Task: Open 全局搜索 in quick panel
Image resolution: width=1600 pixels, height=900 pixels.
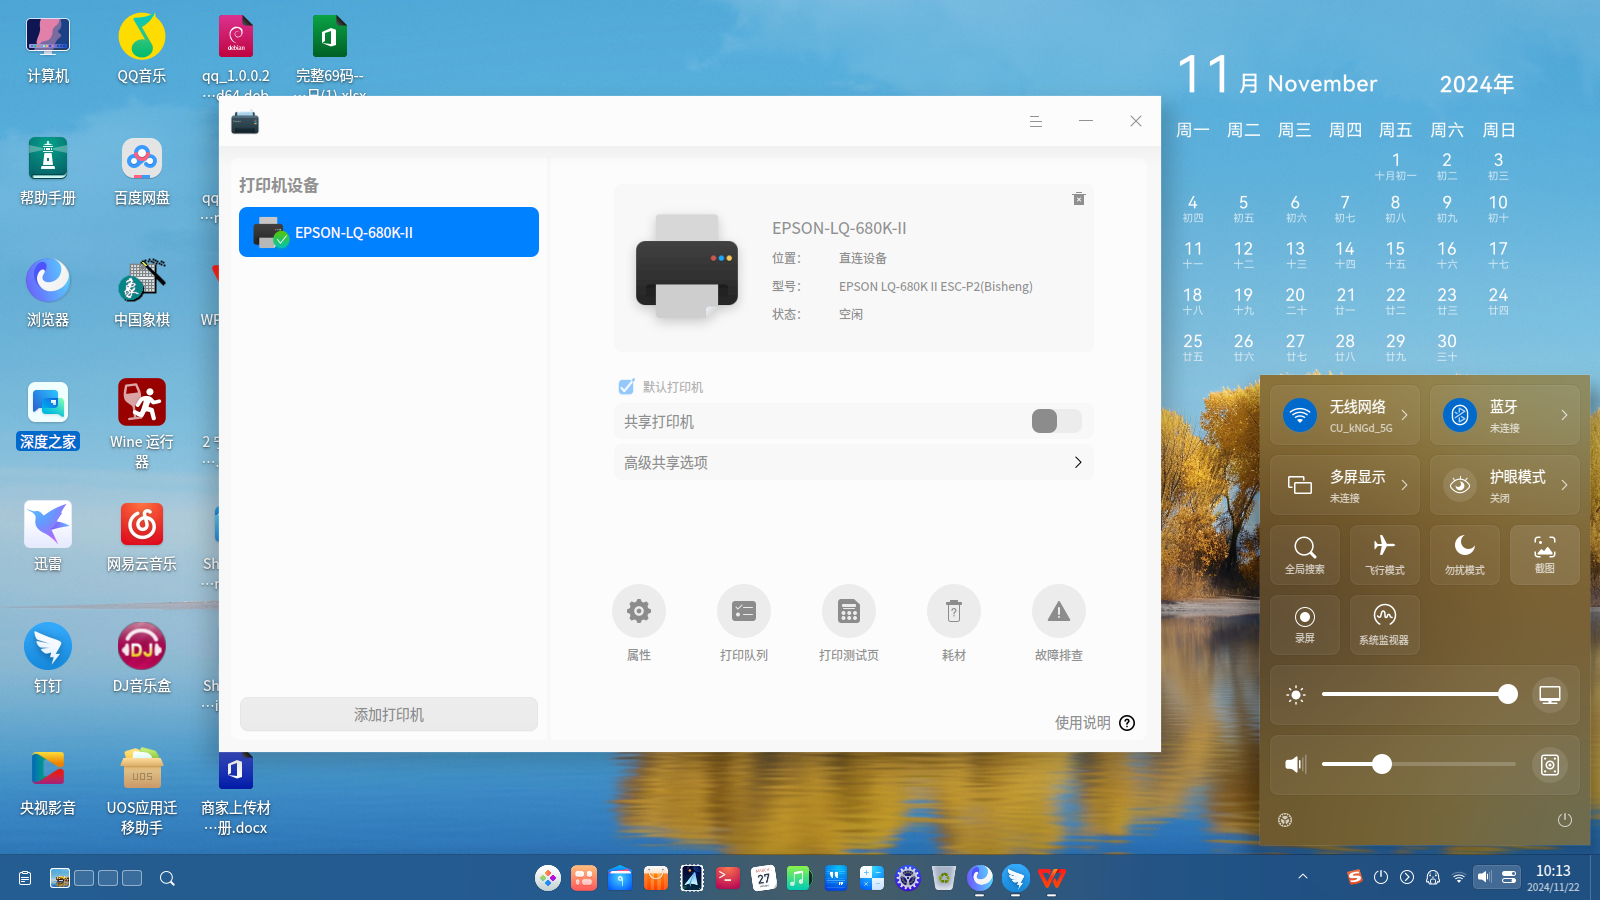Action: pyautogui.click(x=1305, y=555)
